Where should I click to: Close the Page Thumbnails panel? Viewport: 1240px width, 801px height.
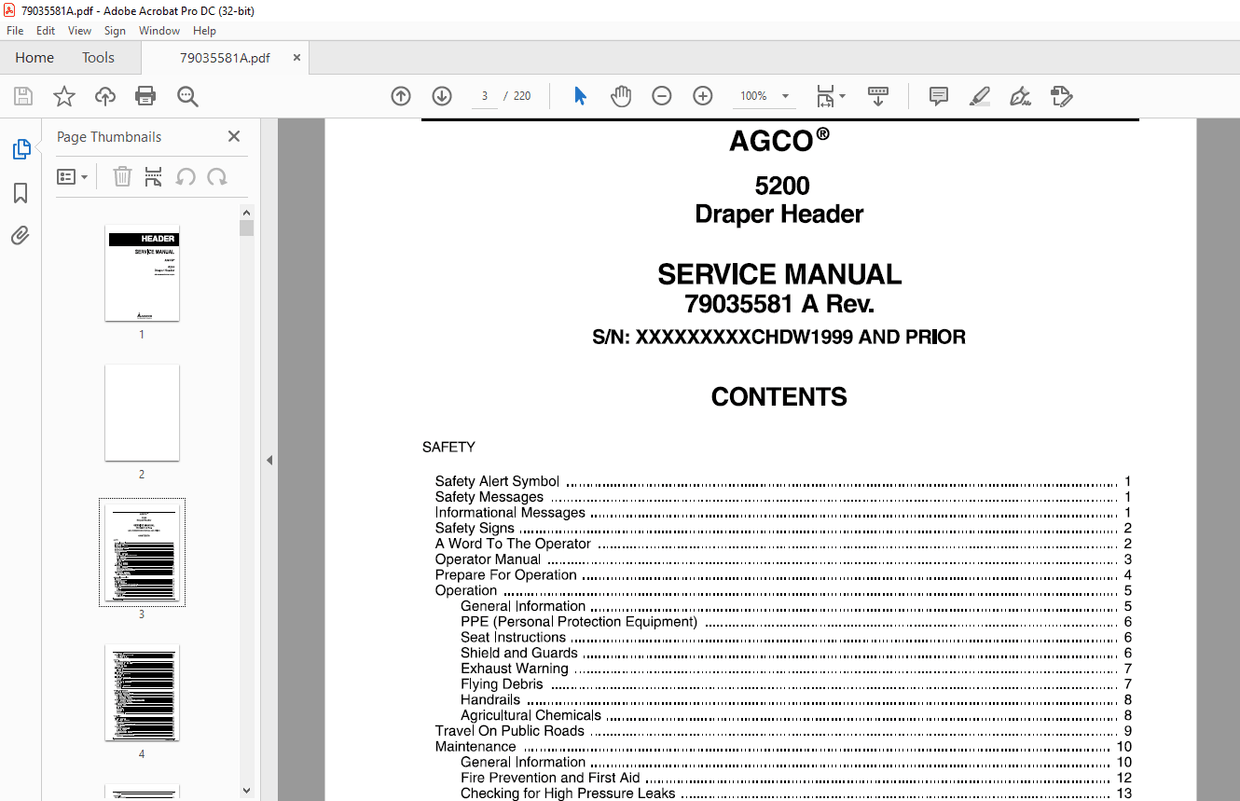pos(233,136)
